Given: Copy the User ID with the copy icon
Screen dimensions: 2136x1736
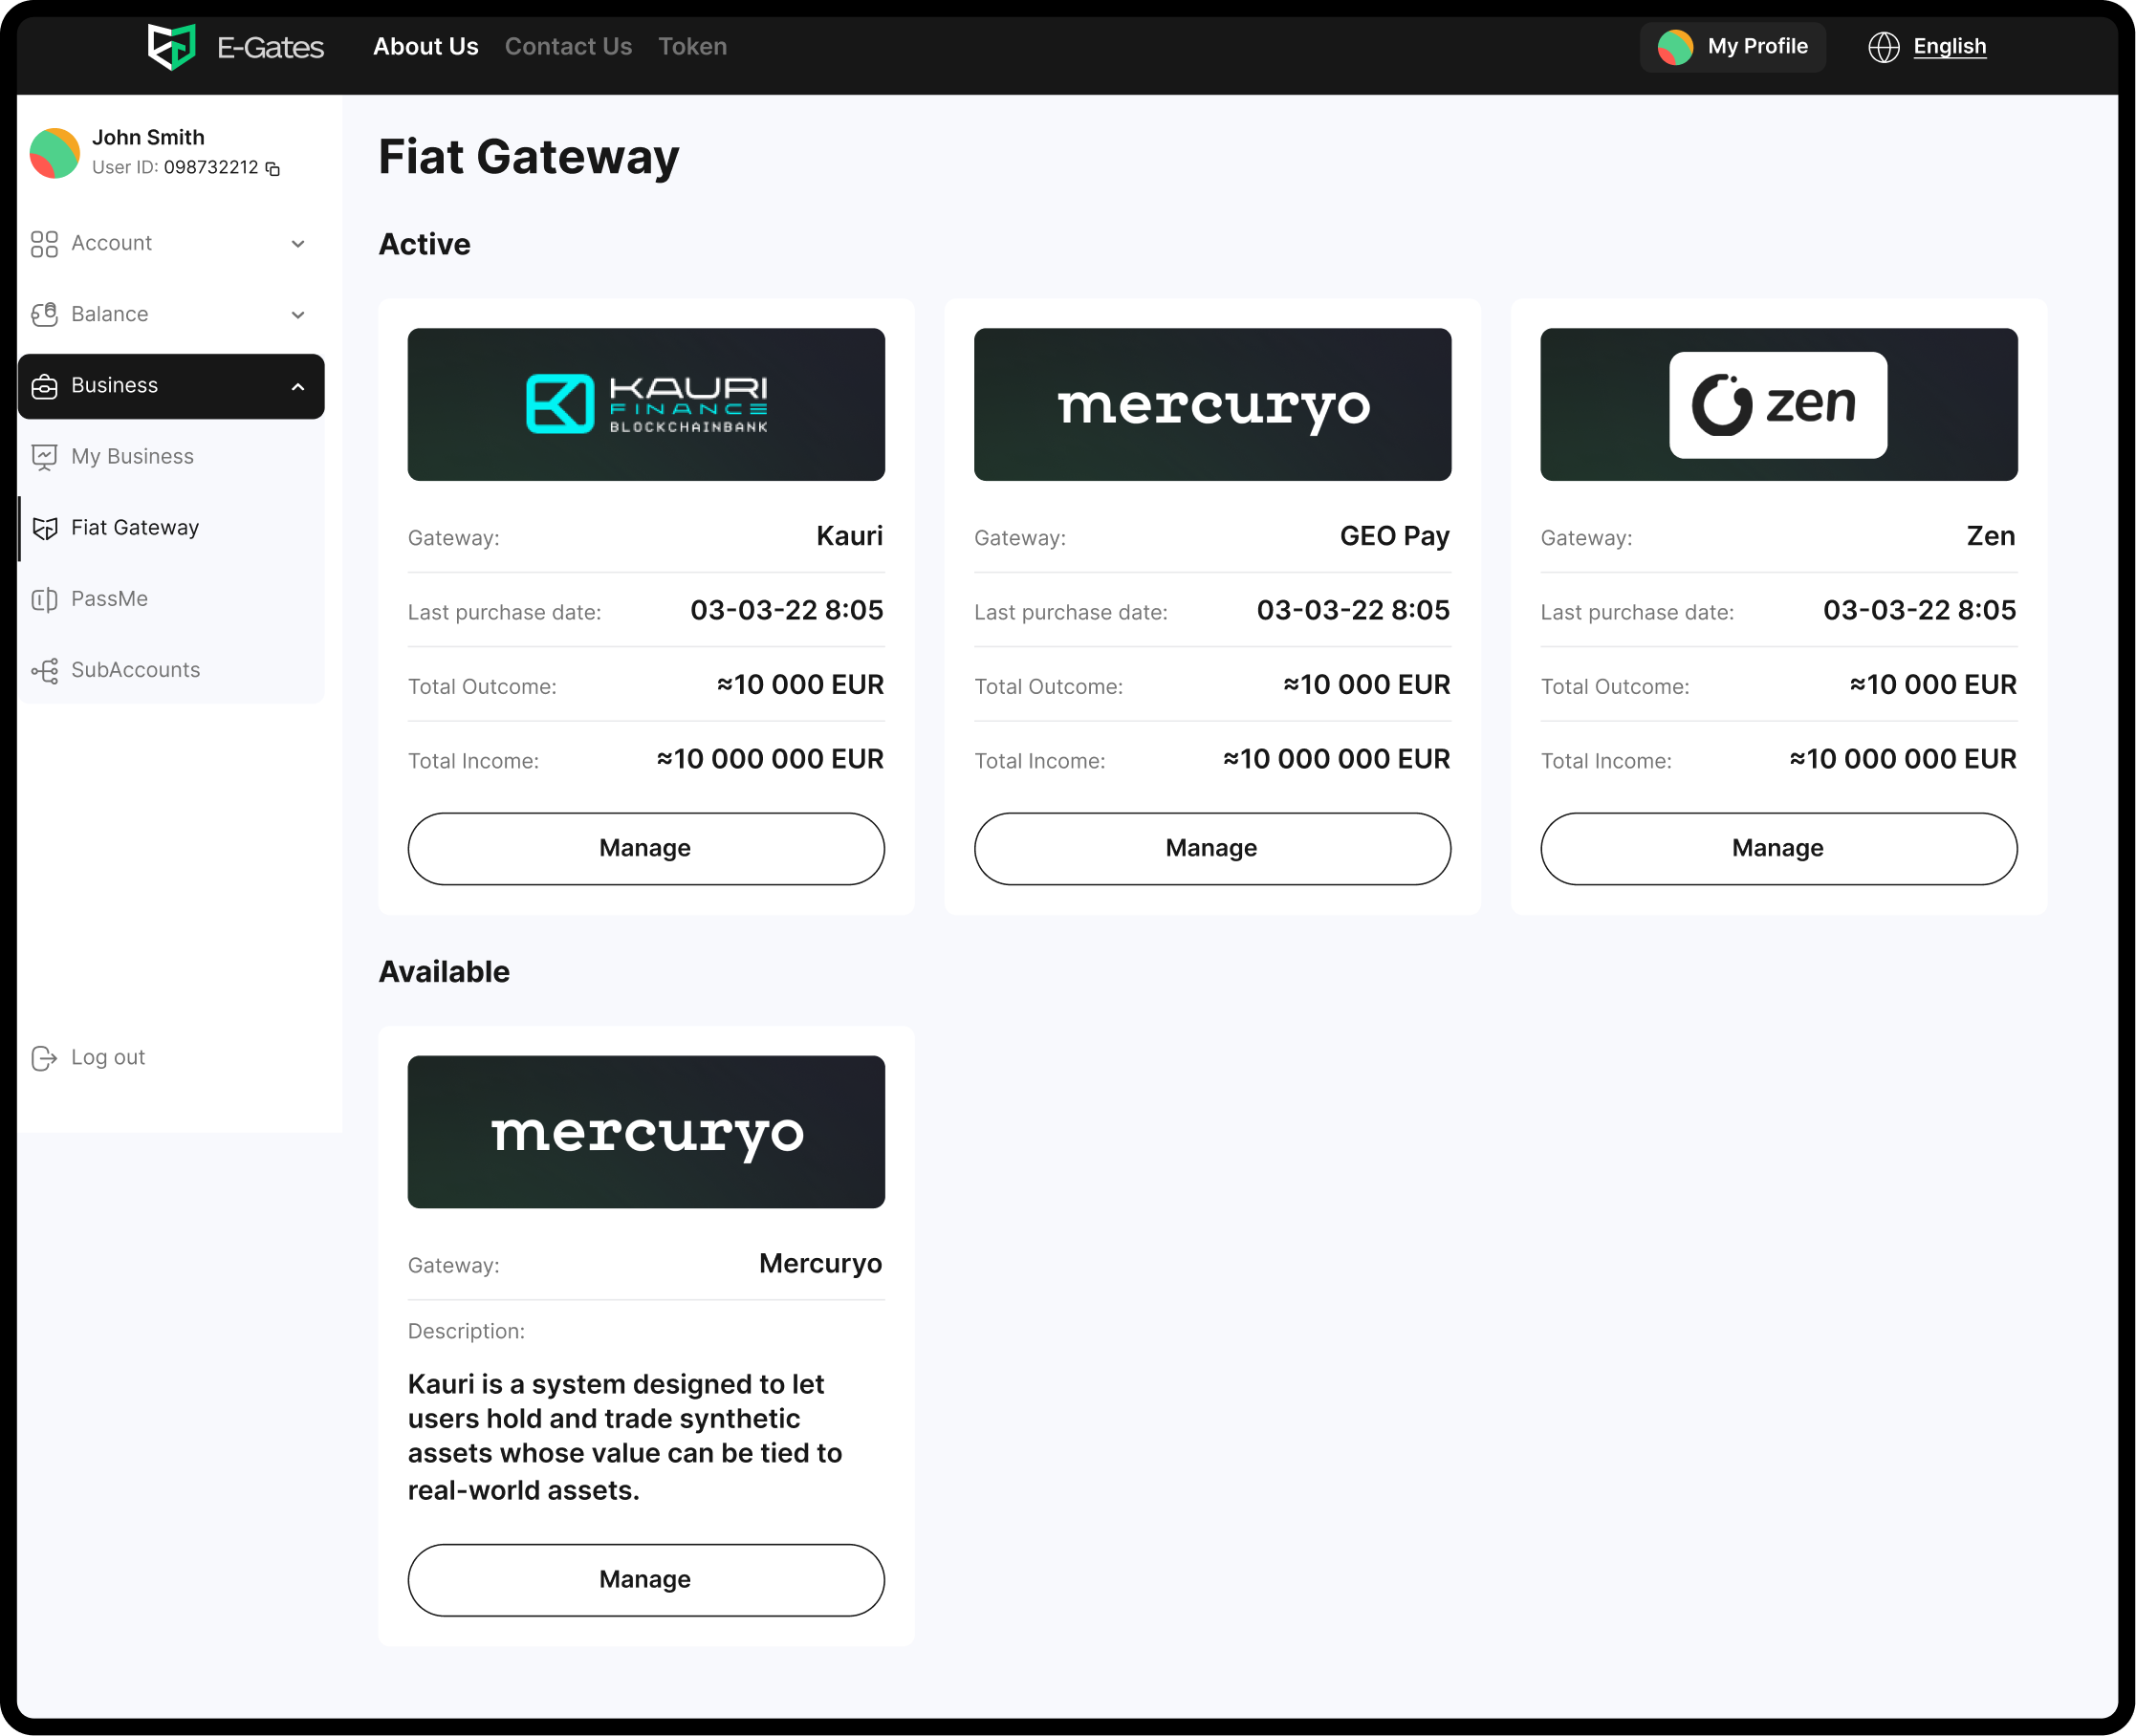Looking at the screenshot, I should tap(272, 169).
